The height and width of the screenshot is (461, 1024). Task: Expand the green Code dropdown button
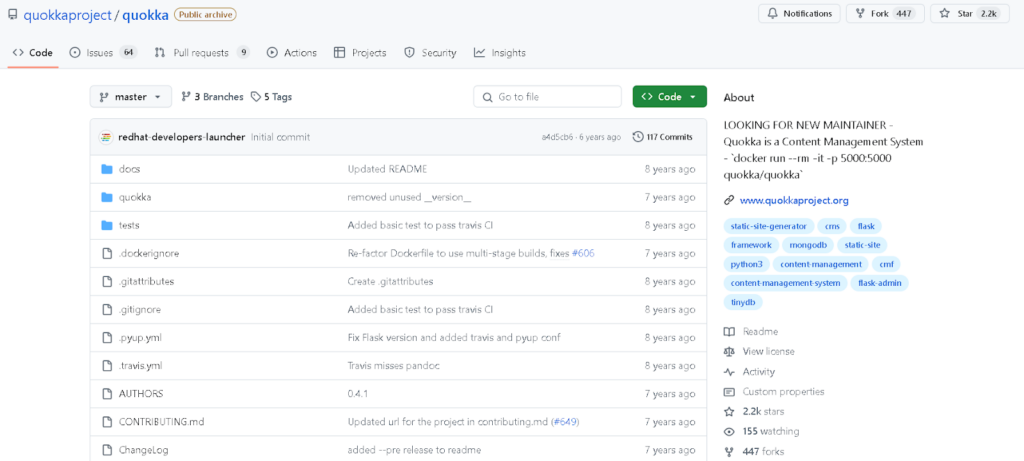coord(669,97)
